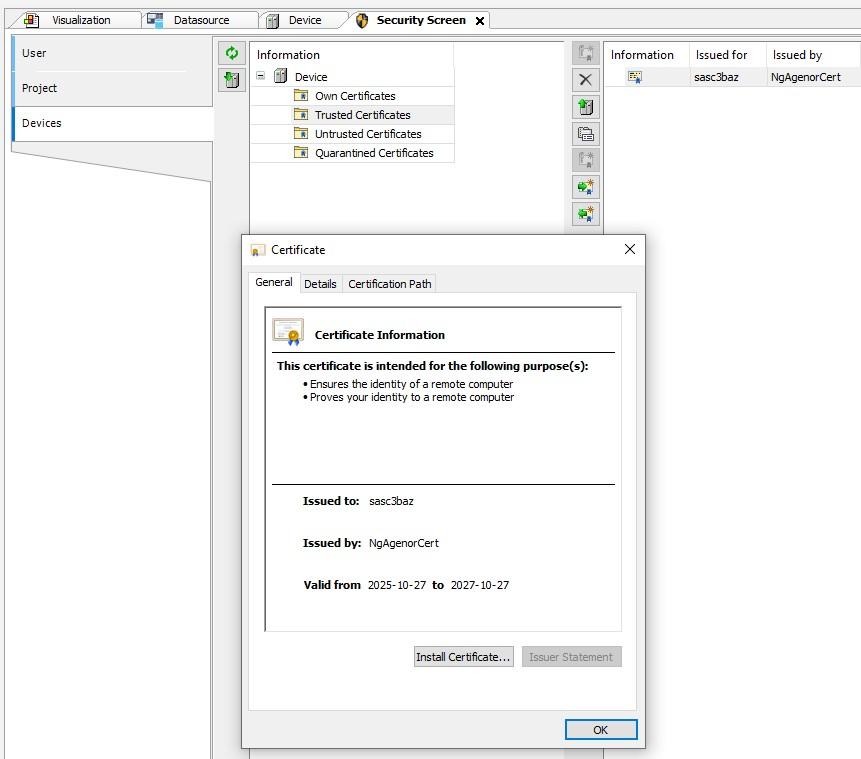Close the Security Screen tab
Viewport: 861px width, 759px height.
480,21
